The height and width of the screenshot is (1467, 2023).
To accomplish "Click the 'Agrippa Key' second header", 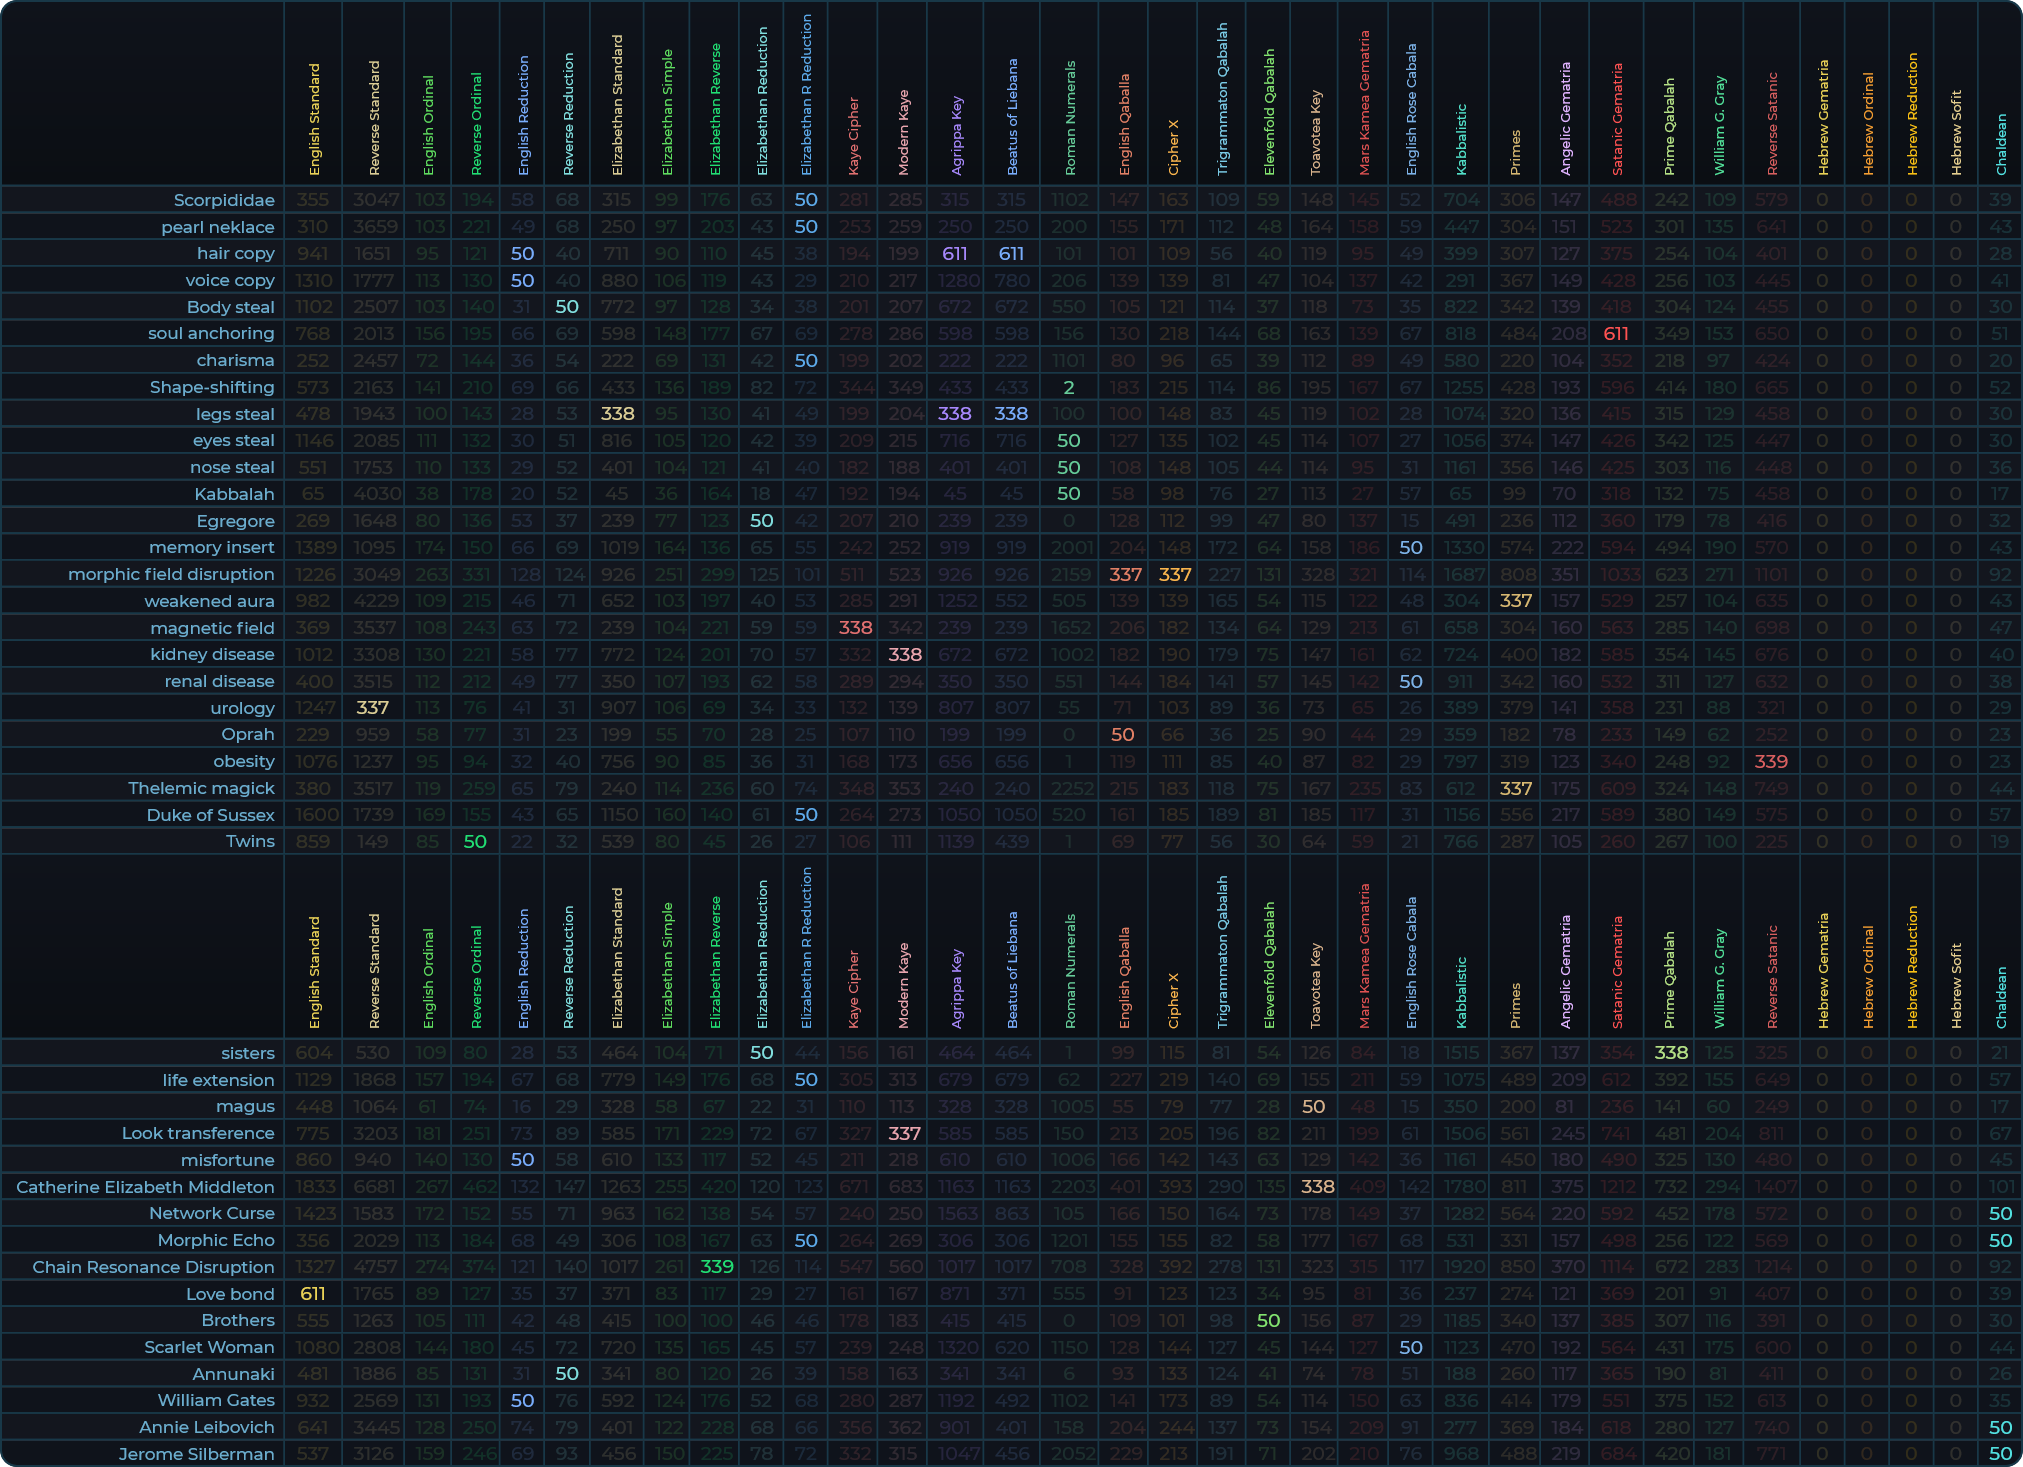I will coord(956,989).
